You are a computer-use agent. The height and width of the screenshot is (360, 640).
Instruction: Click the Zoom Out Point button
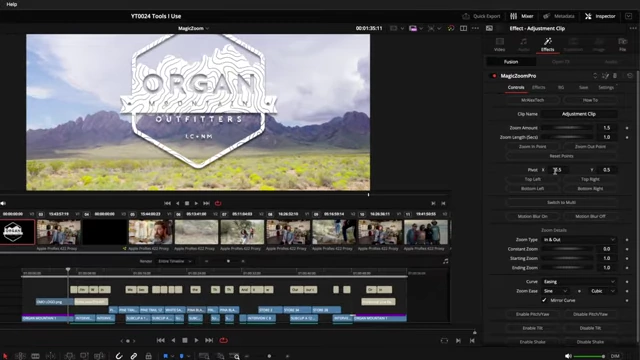click(x=590, y=147)
